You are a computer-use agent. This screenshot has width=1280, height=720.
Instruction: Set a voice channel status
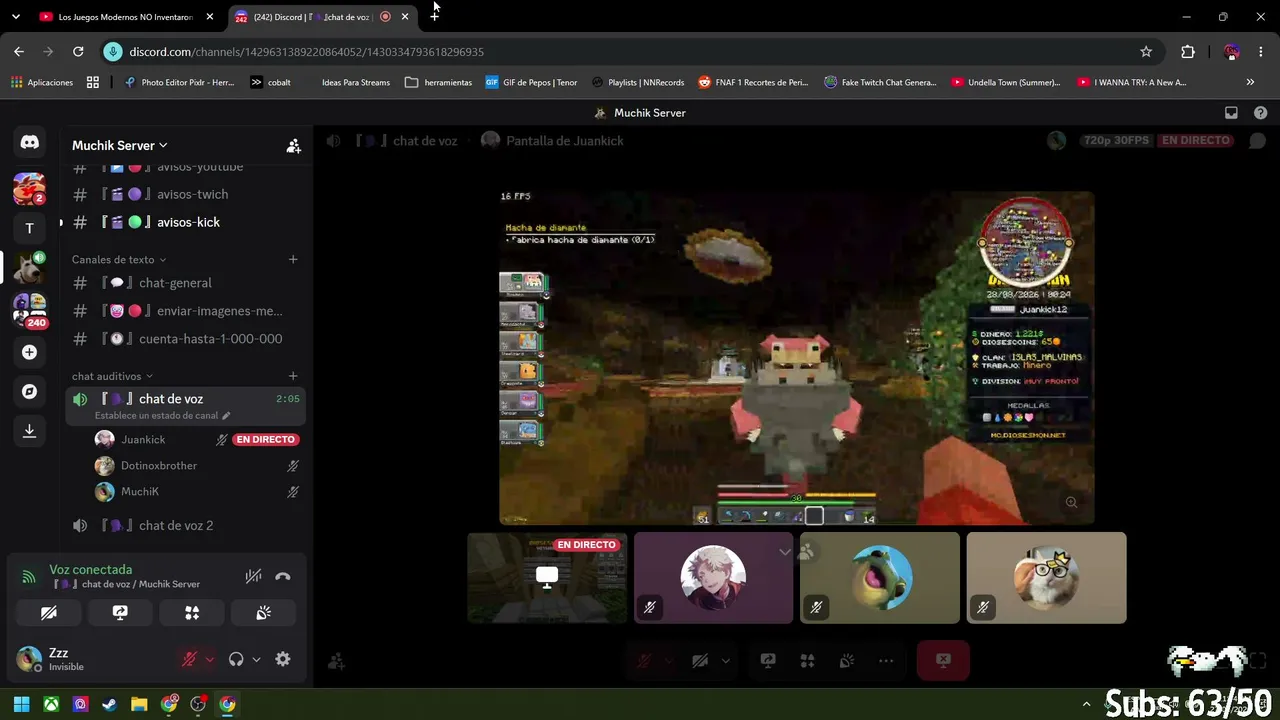(x=162, y=416)
